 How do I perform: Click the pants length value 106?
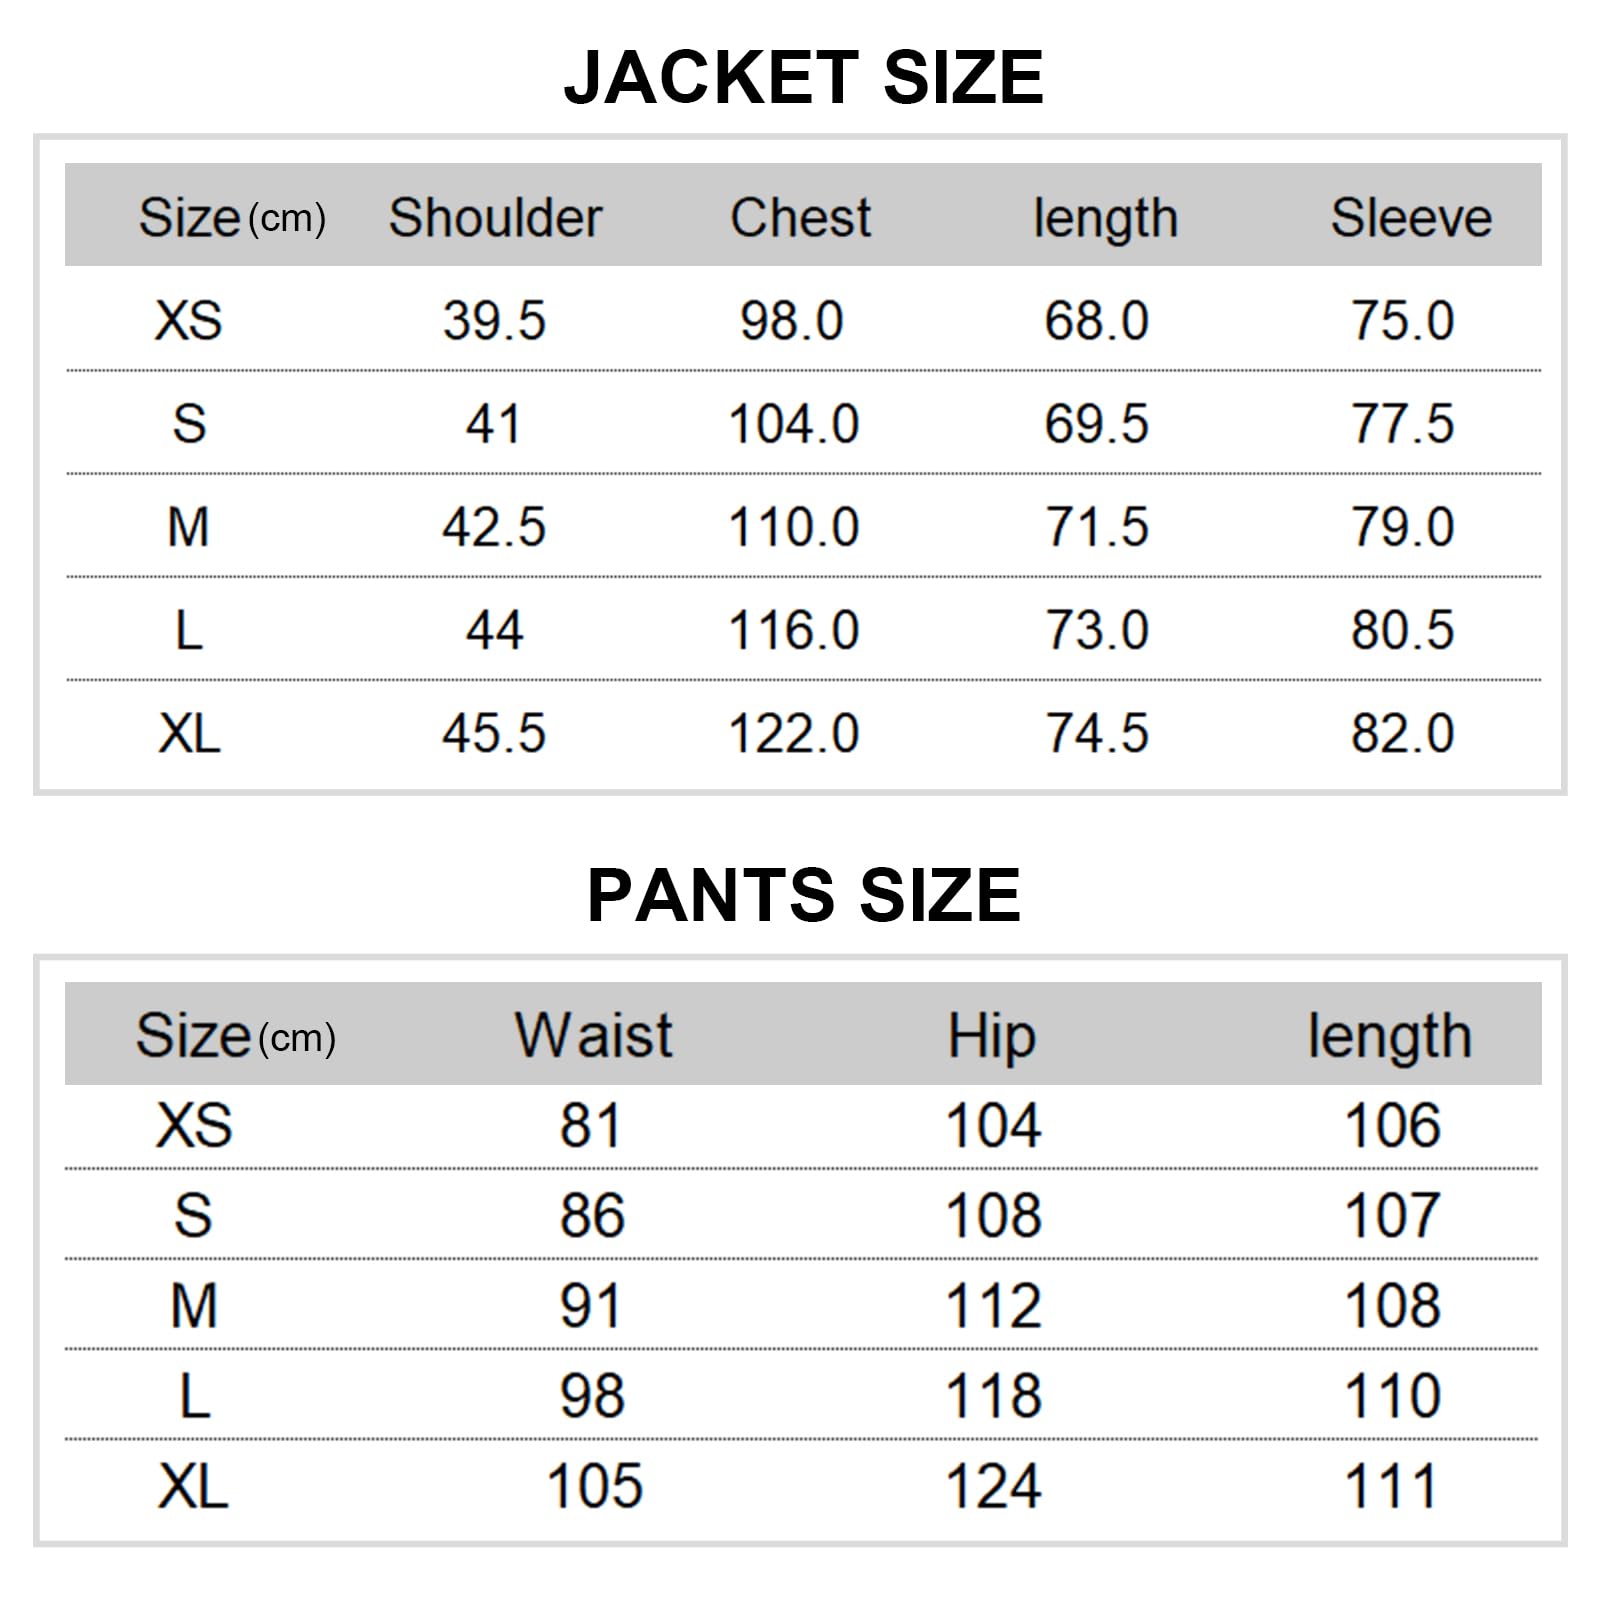pyautogui.click(x=1392, y=1126)
